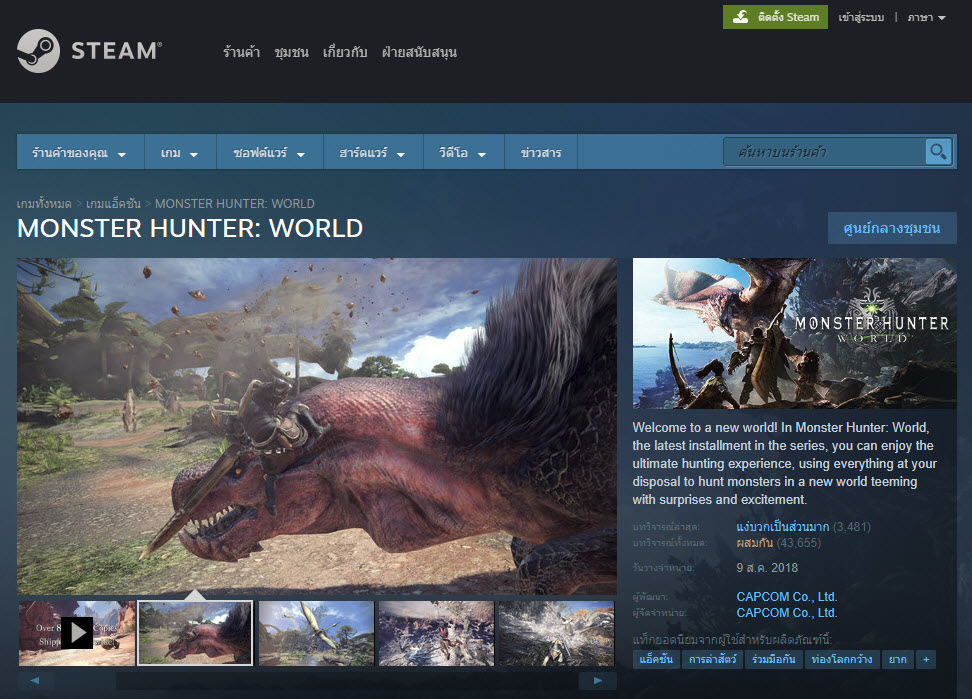Play the trailer video thumbnail
This screenshot has width=972, height=699.
click(77, 632)
